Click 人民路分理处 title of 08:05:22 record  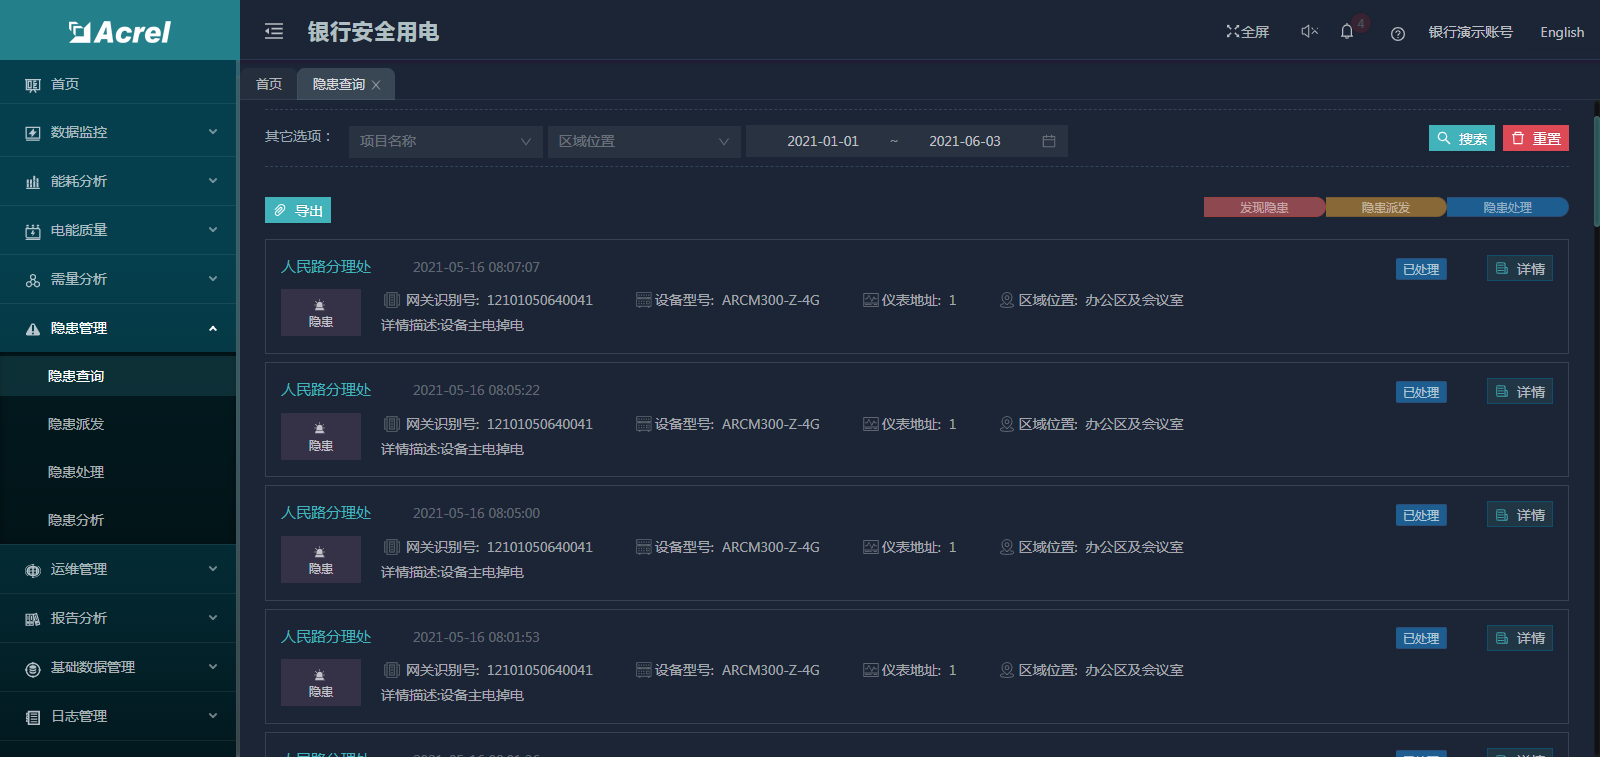(x=326, y=390)
